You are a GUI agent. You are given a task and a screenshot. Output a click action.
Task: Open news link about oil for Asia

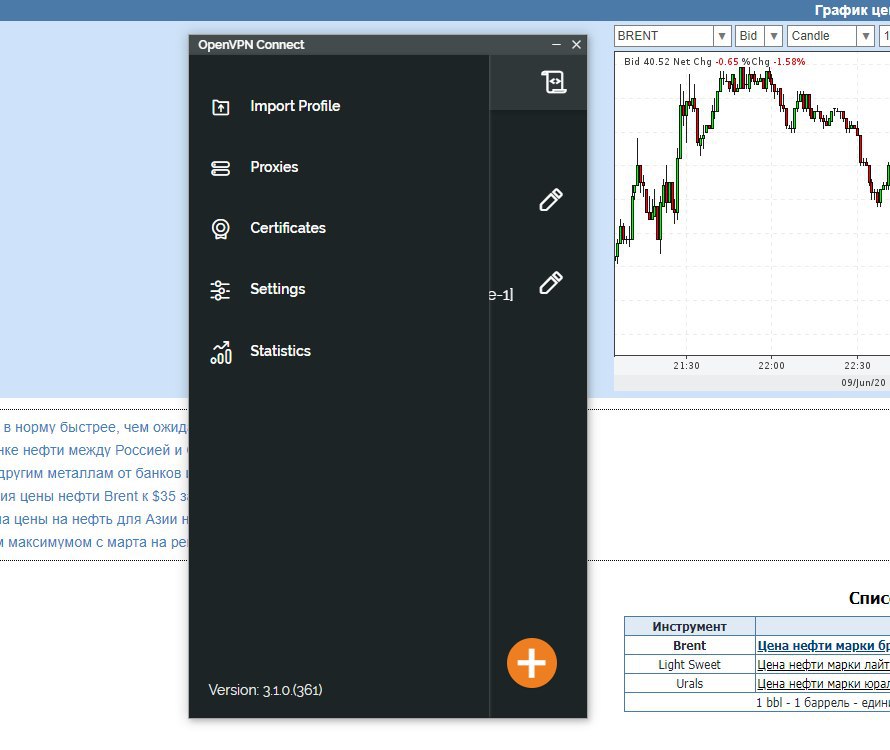pos(94,519)
